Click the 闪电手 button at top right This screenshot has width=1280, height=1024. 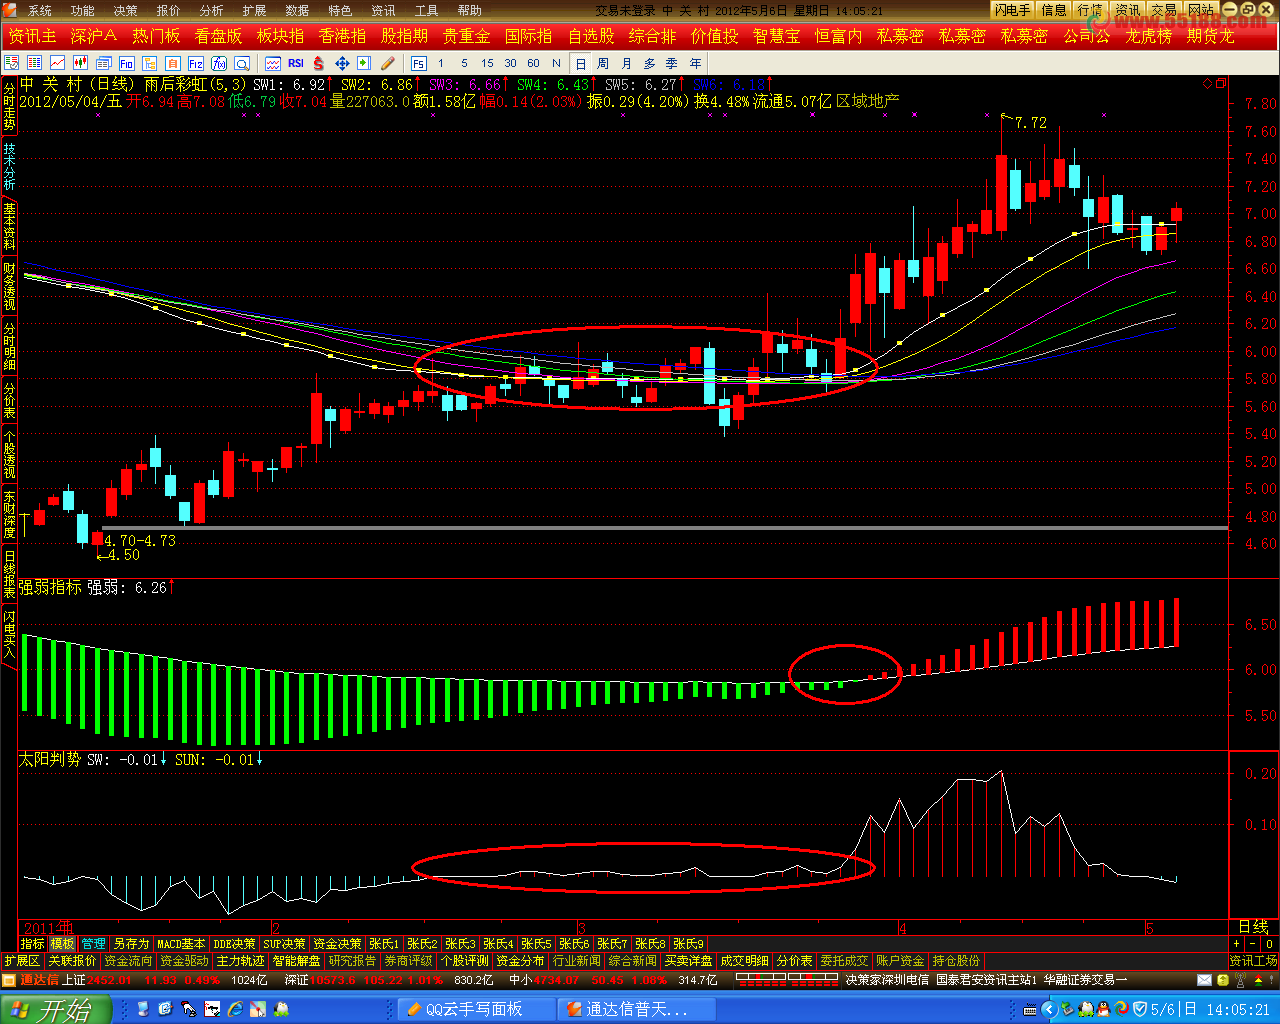tap(1012, 10)
